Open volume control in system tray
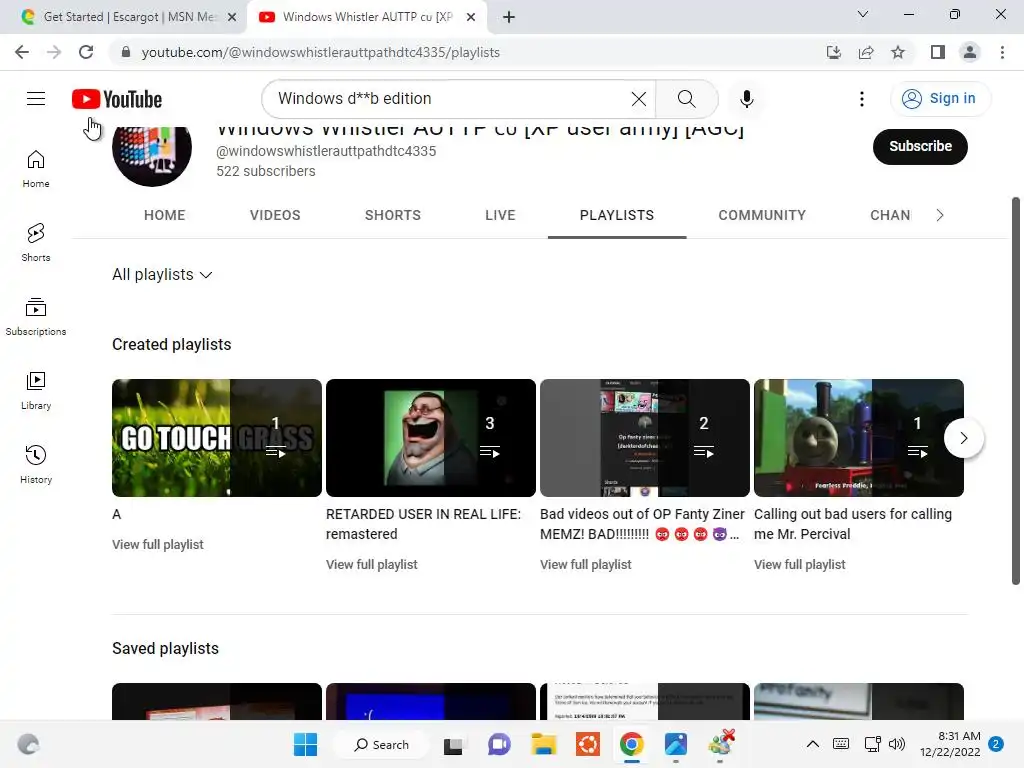The width and height of the screenshot is (1024, 768). point(897,744)
